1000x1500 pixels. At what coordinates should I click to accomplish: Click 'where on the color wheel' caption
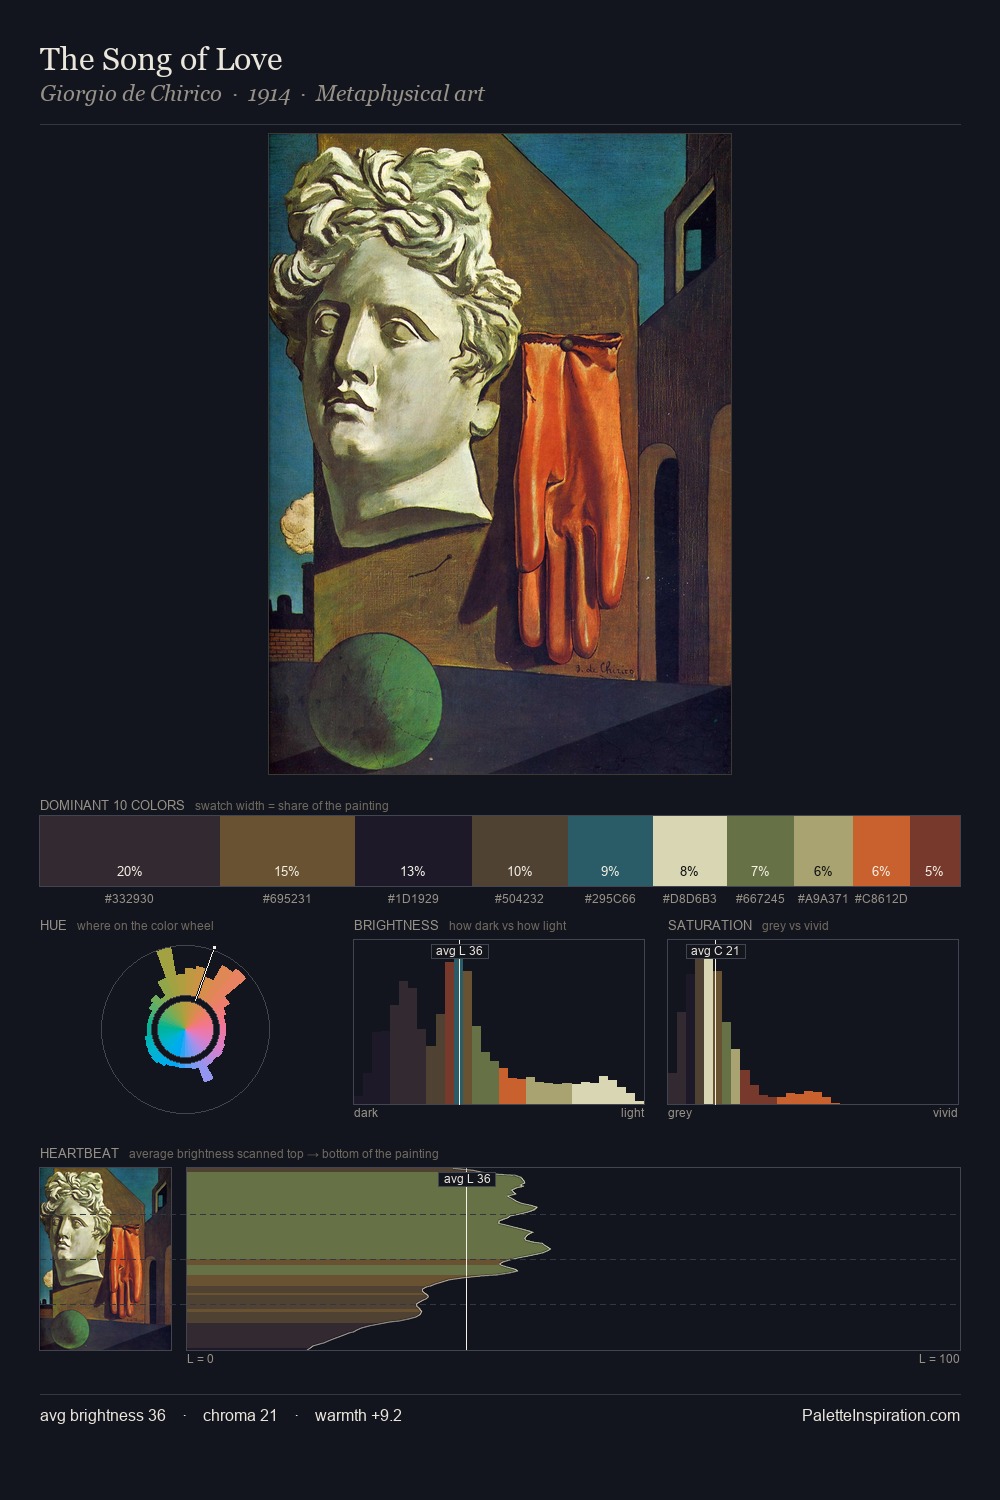tap(145, 926)
